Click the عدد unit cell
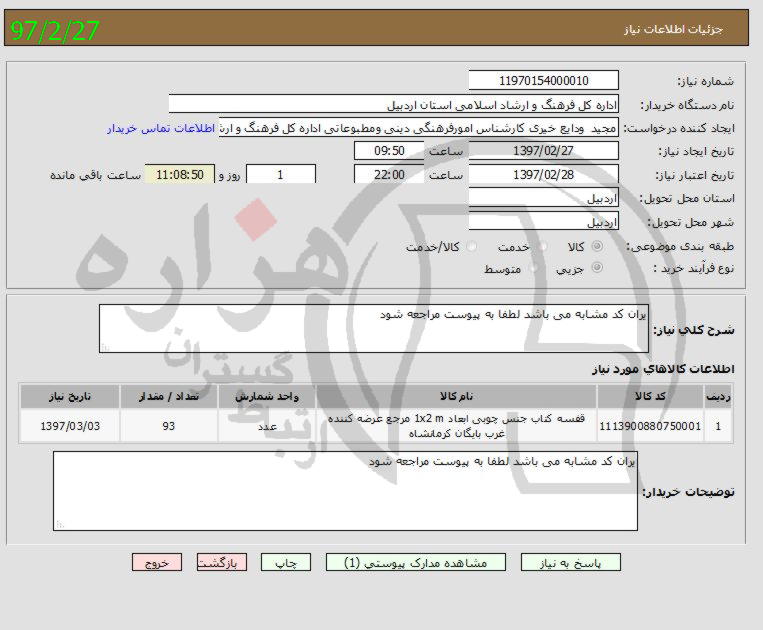 coord(267,426)
